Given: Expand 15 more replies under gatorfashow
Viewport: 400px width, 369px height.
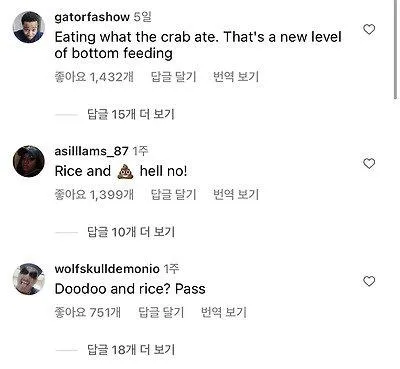Looking at the screenshot, I should [131, 114].
